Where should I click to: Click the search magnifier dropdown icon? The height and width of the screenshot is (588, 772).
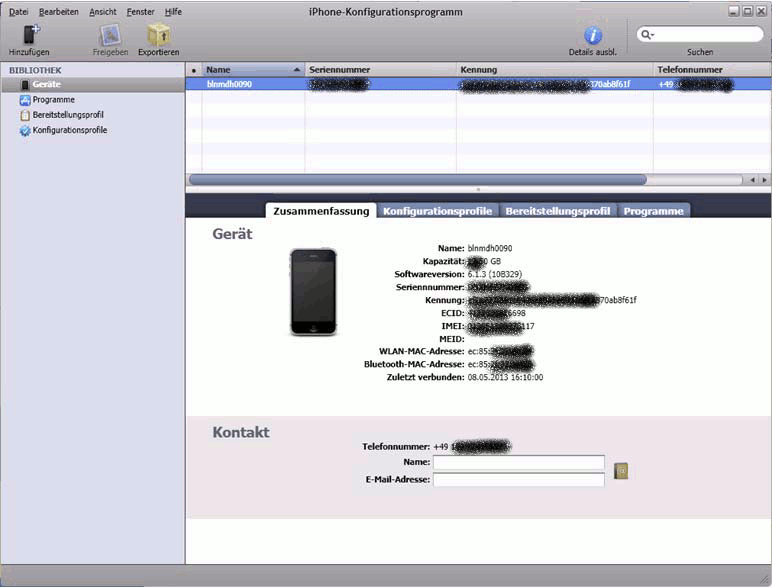648,35
